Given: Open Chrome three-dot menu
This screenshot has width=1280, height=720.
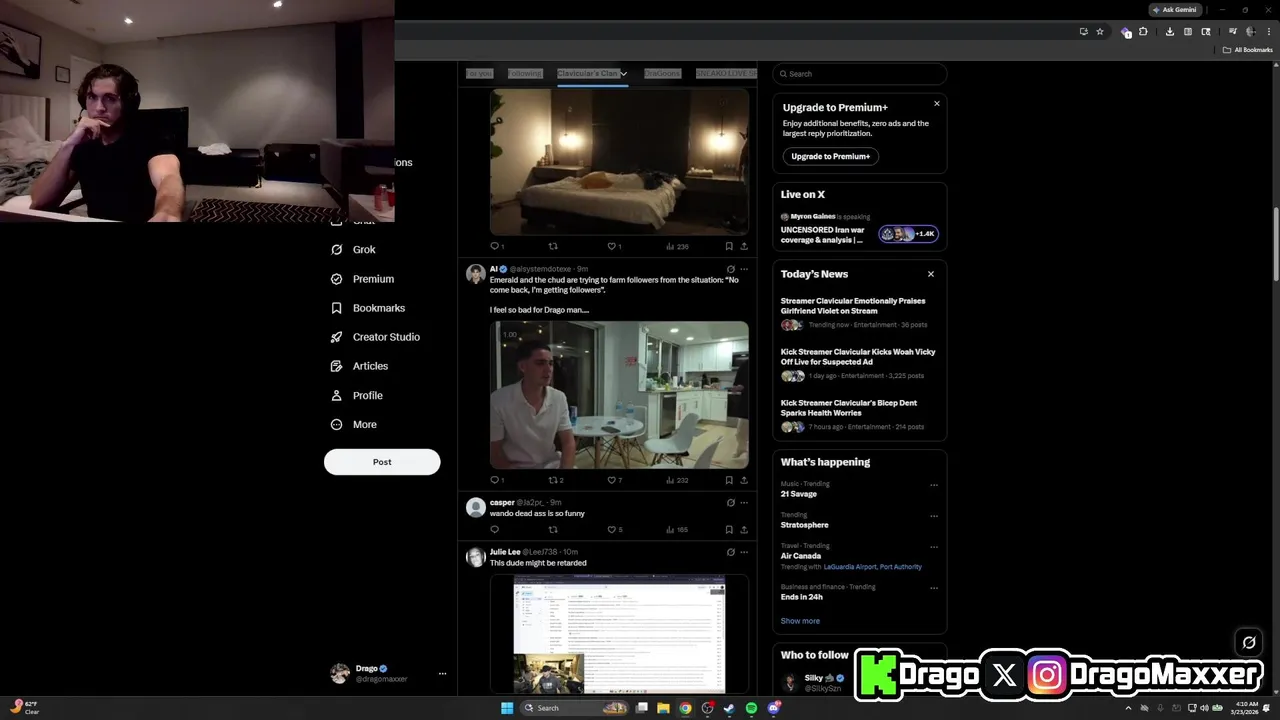Looking at the screenshot, I should pos(1267,32).
